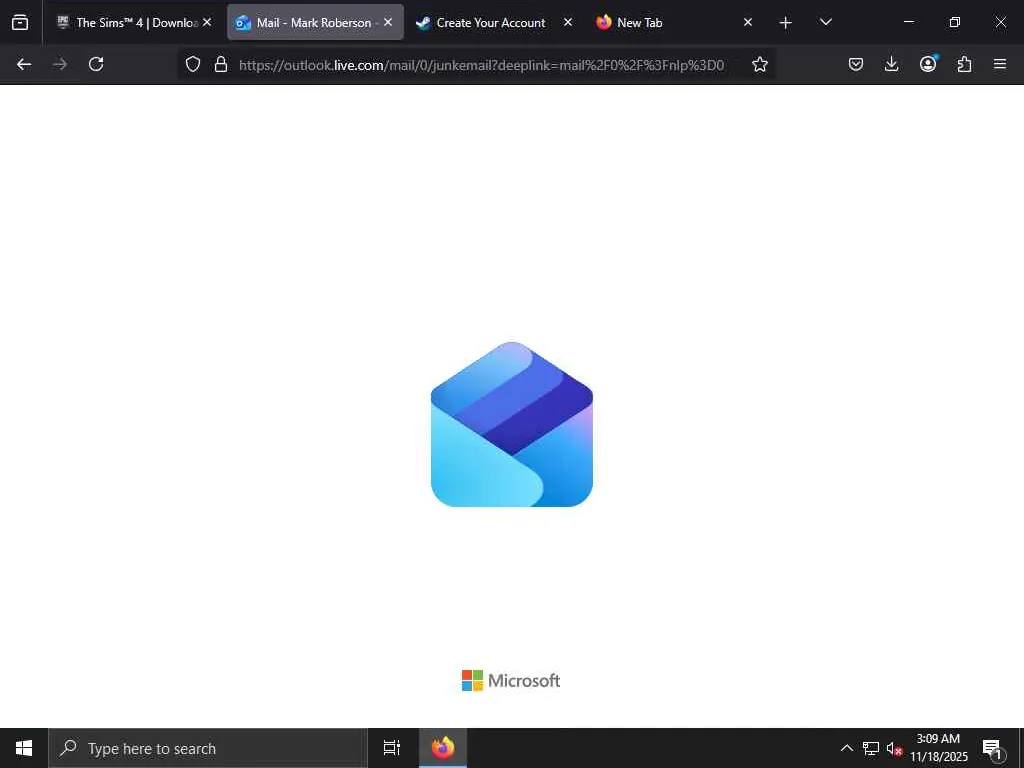Switch to Create Your Account tab
1024x768 pixels.
tap(494, 22)
